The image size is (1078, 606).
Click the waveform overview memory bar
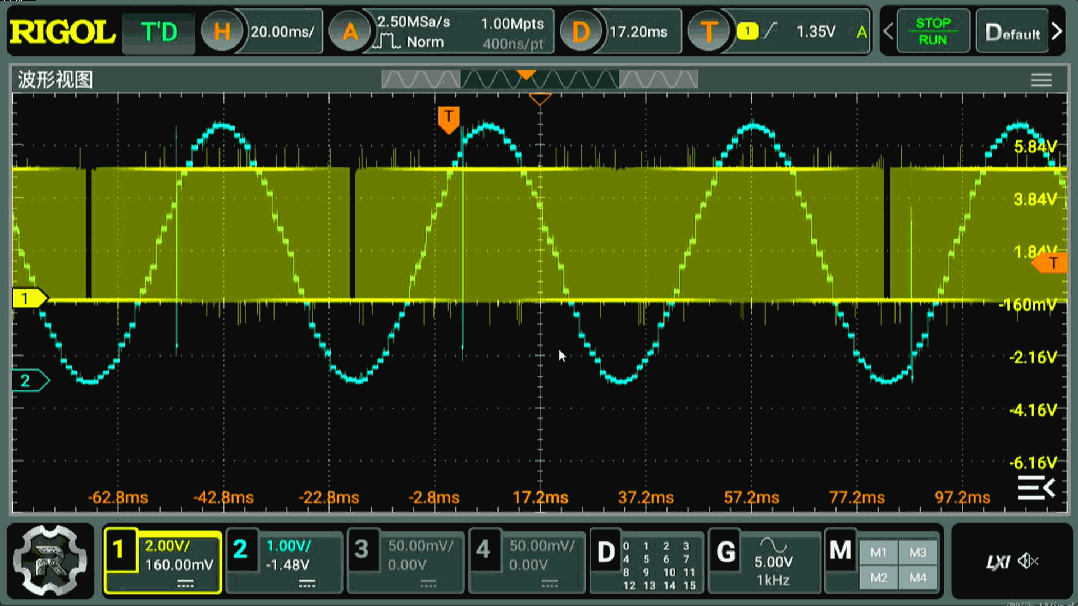tap(540, 80)
